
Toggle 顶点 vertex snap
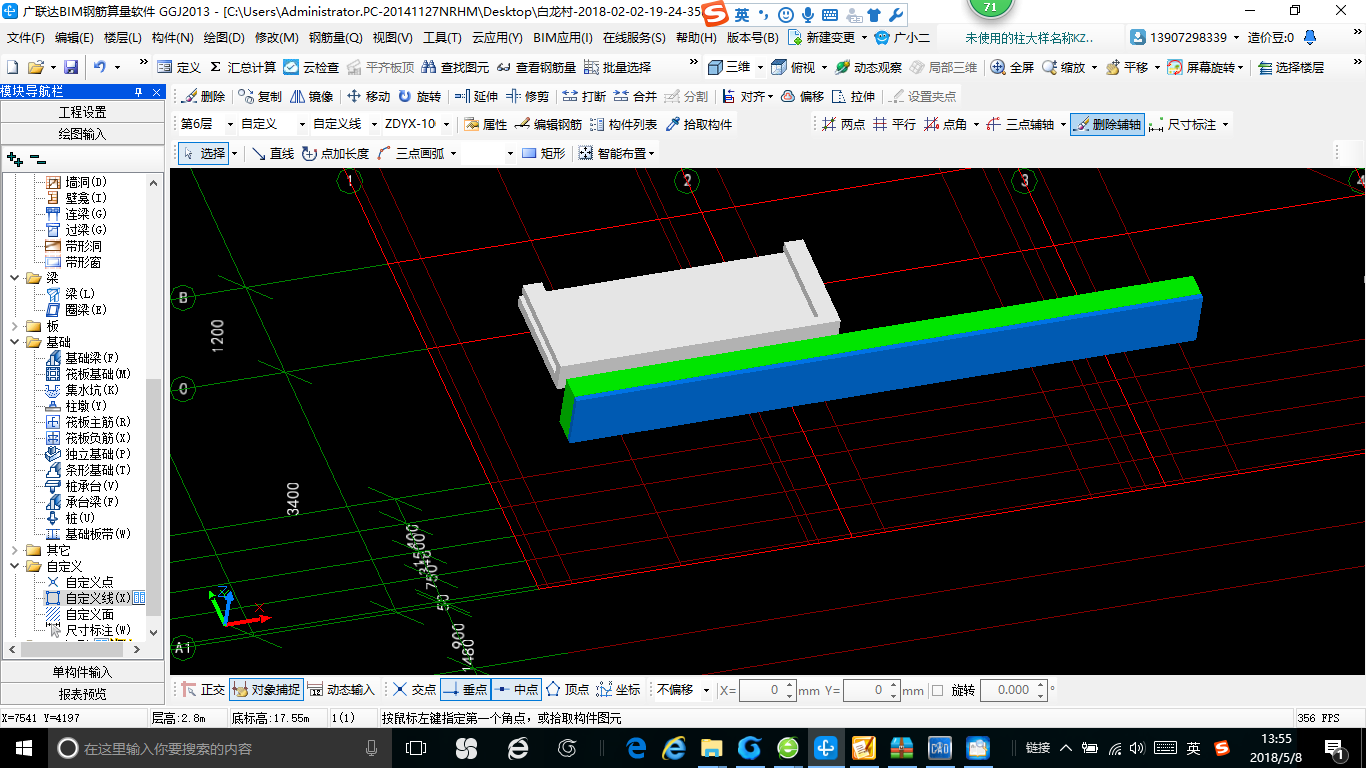(567, 690)
